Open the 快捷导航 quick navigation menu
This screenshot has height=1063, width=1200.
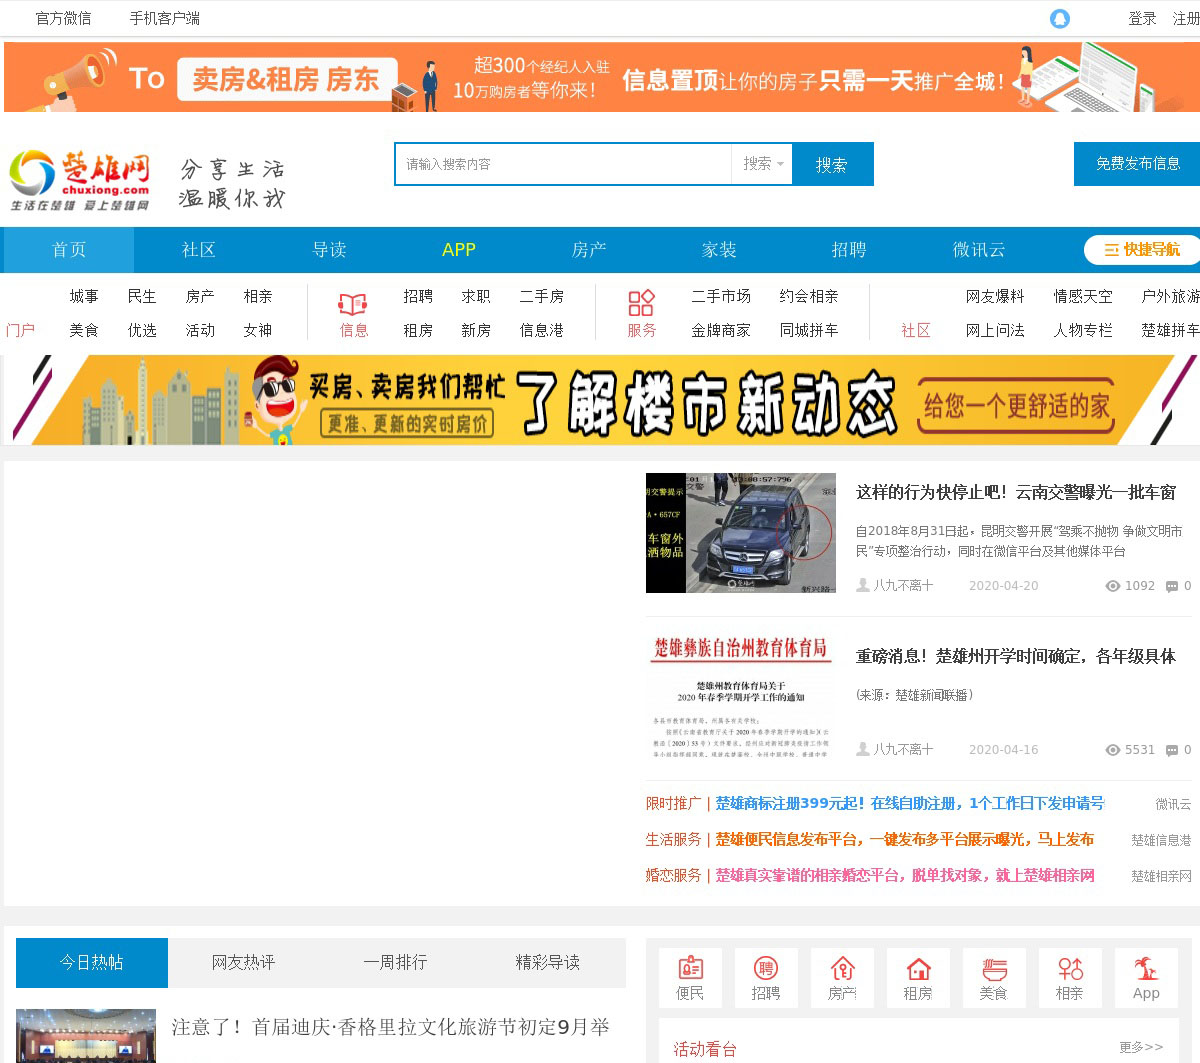[x=1141, y=250]
